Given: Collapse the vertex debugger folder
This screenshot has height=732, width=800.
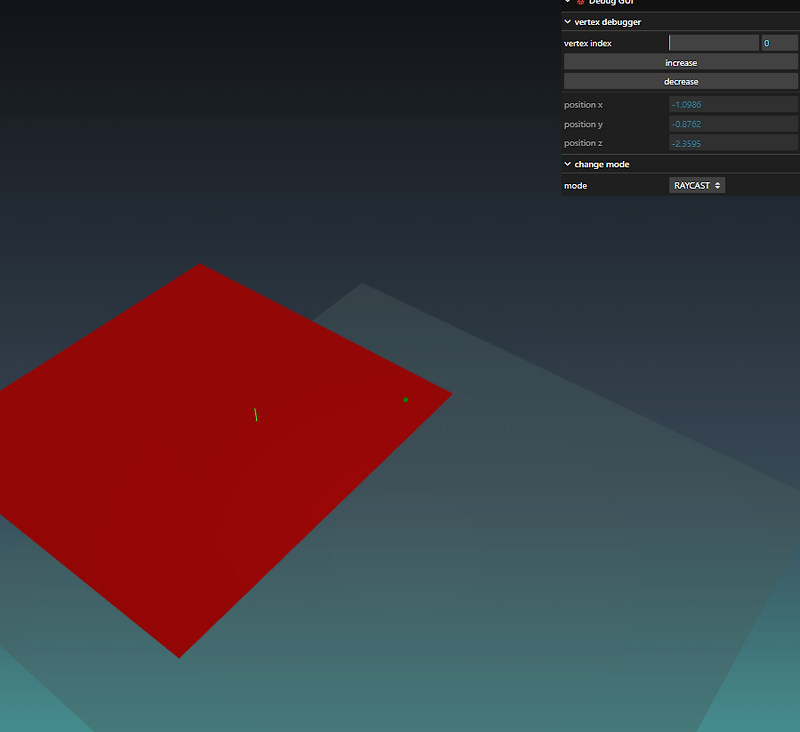Looking at the screenshot, I should tap(681, 21).
